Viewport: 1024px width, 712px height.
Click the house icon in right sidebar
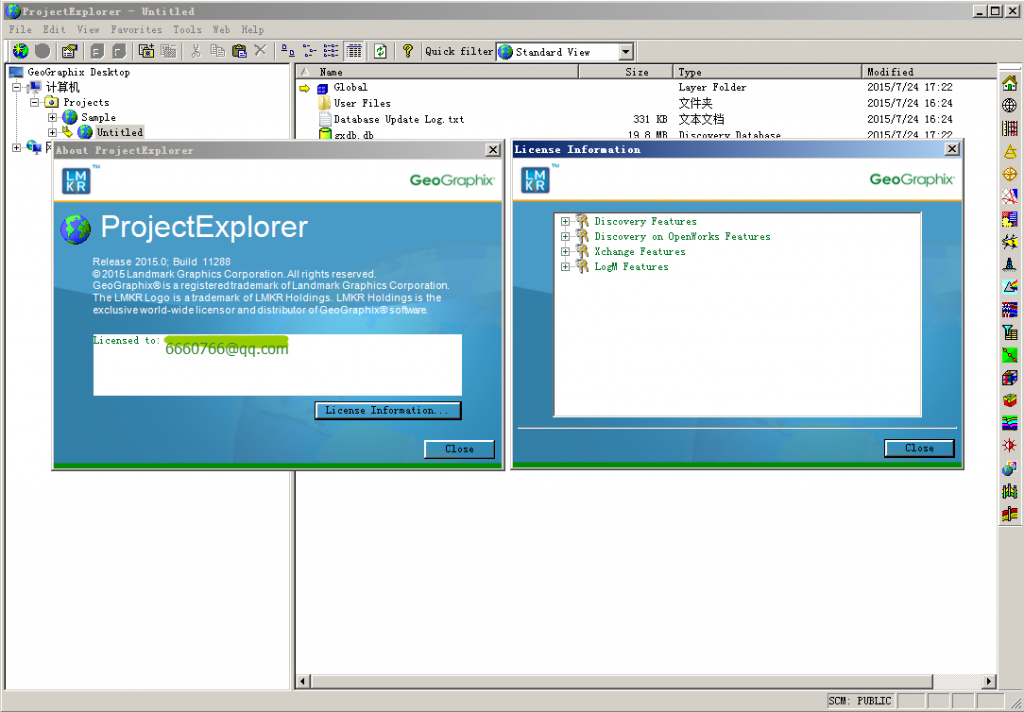(1010, 83)
